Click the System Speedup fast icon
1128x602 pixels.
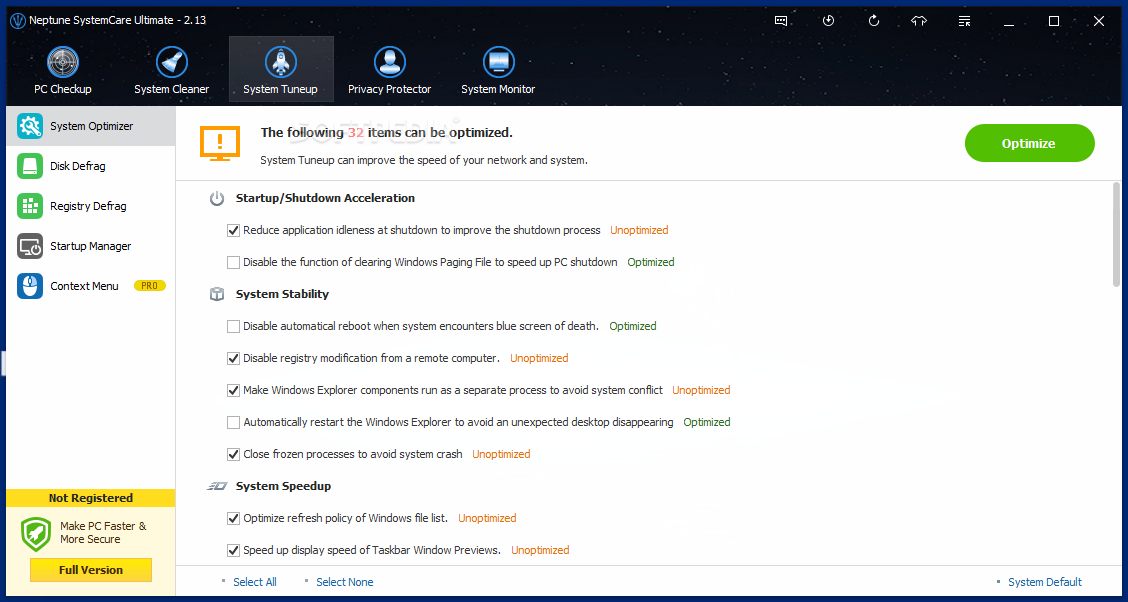pyautogui.click(x=217, y=486)
